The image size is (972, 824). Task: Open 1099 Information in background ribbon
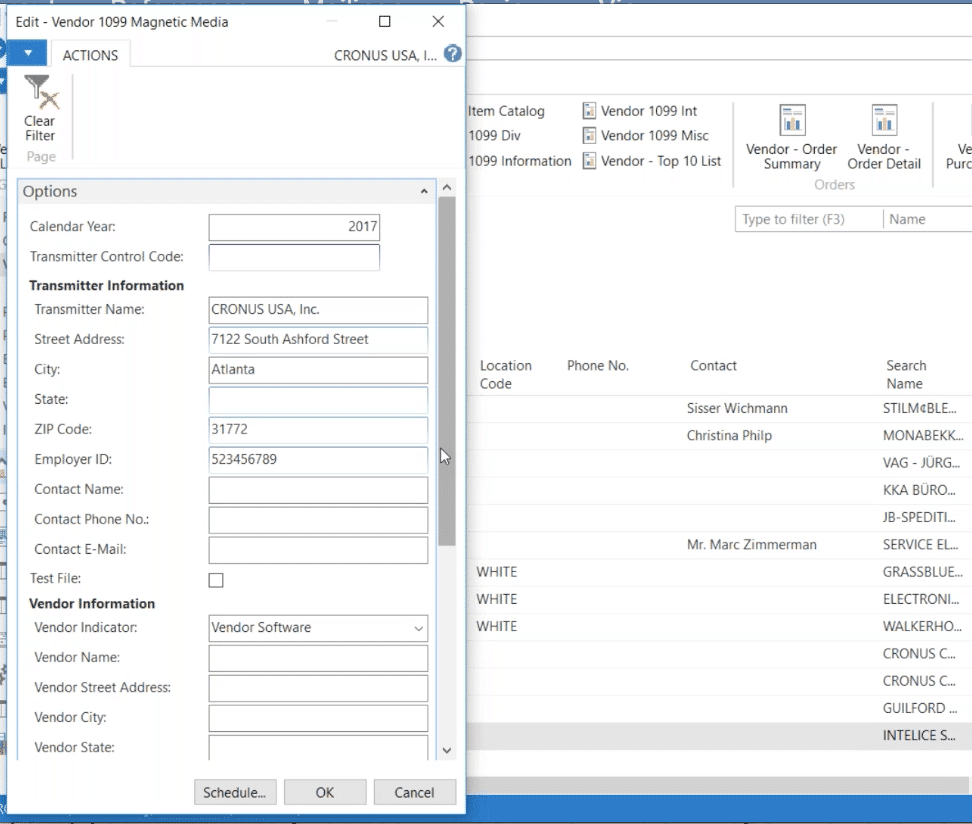pos(519,161)
